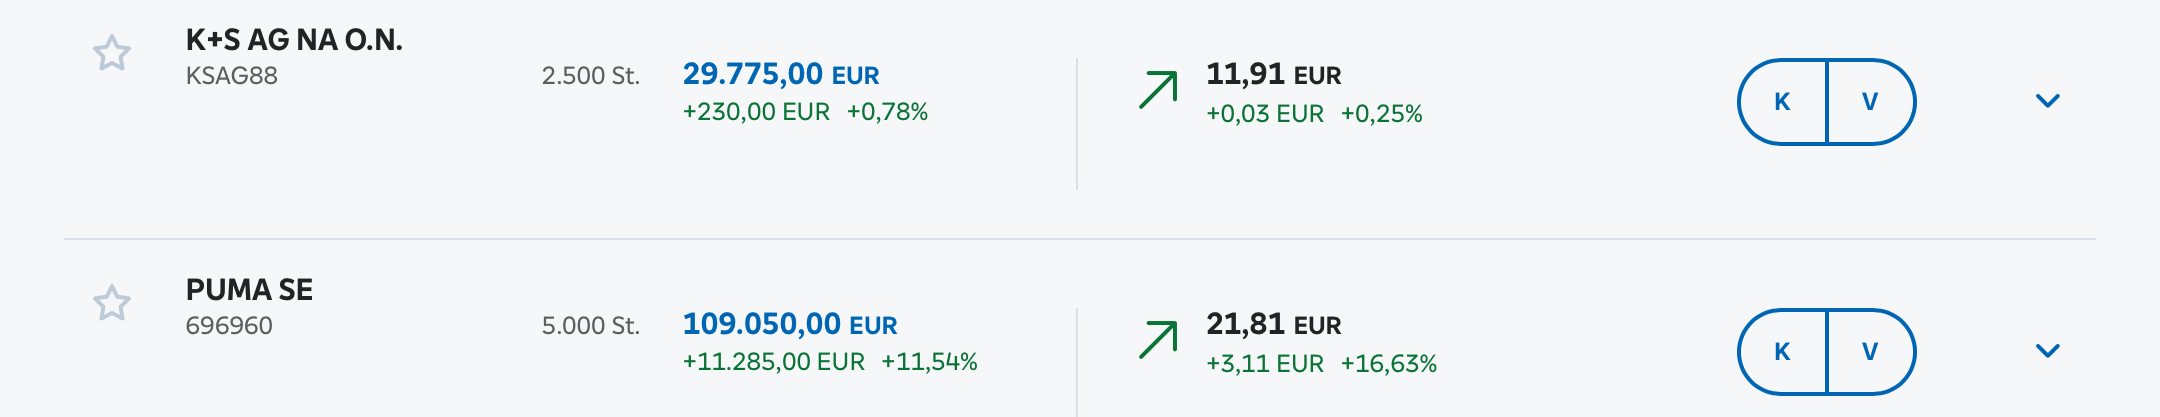Click the current price 11,91 EUR
Screen dimensions: 2160x417
coord(1273,74)
